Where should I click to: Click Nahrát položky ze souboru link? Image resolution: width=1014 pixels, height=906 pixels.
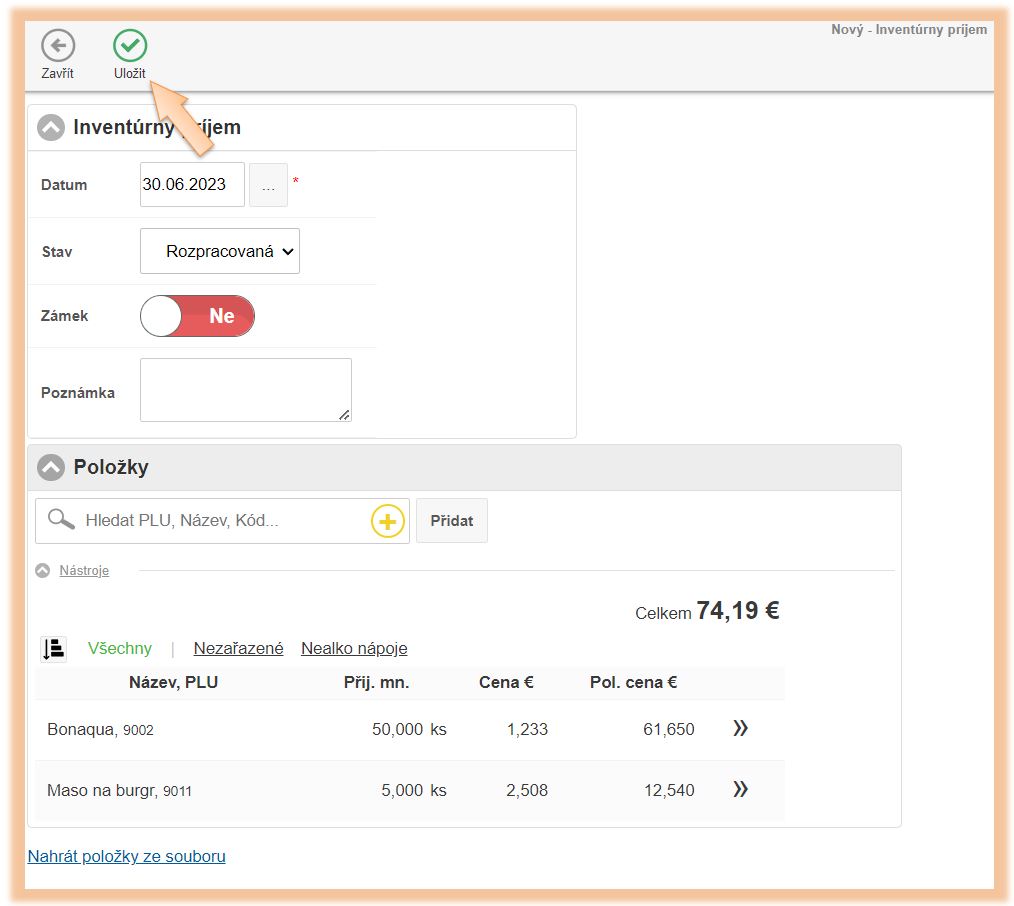(126, 857)
